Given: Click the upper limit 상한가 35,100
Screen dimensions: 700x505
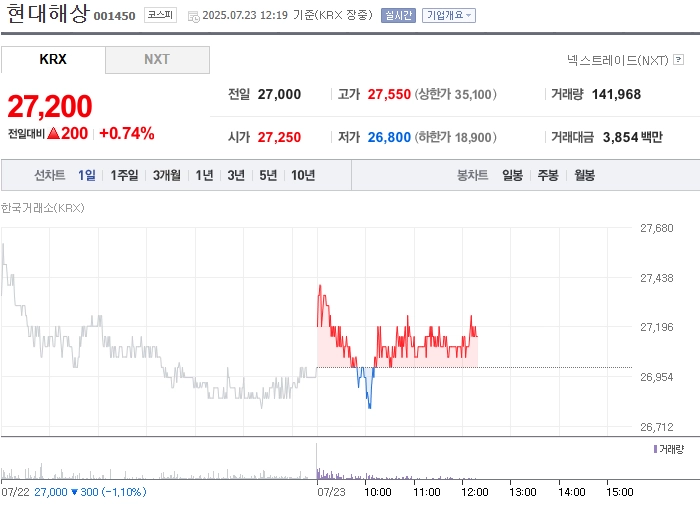Looking at the screenshot, I should 455,94.
